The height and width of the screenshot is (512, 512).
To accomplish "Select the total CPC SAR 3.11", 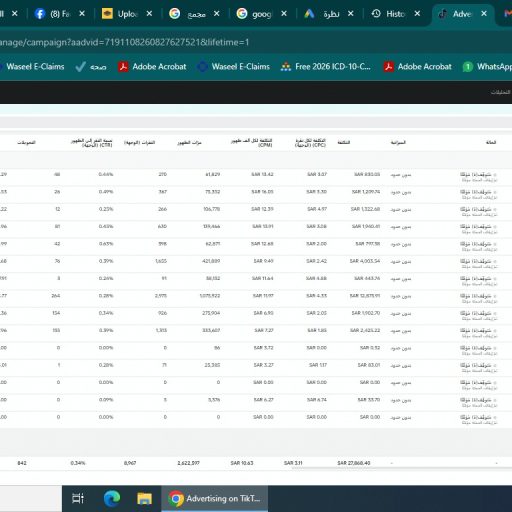I will pos(293,463).
